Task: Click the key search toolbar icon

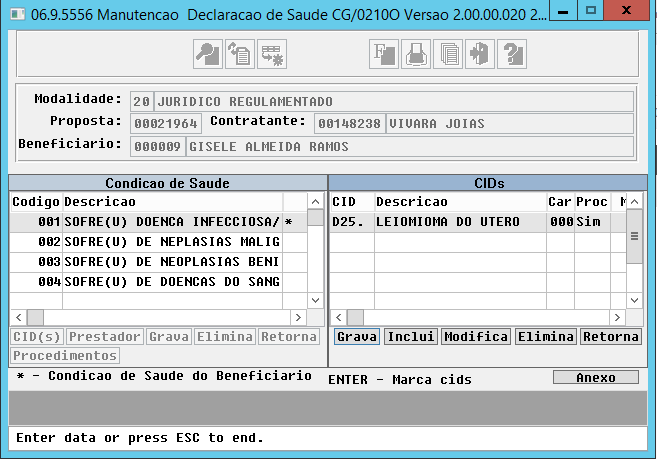Action: [208, 54]
